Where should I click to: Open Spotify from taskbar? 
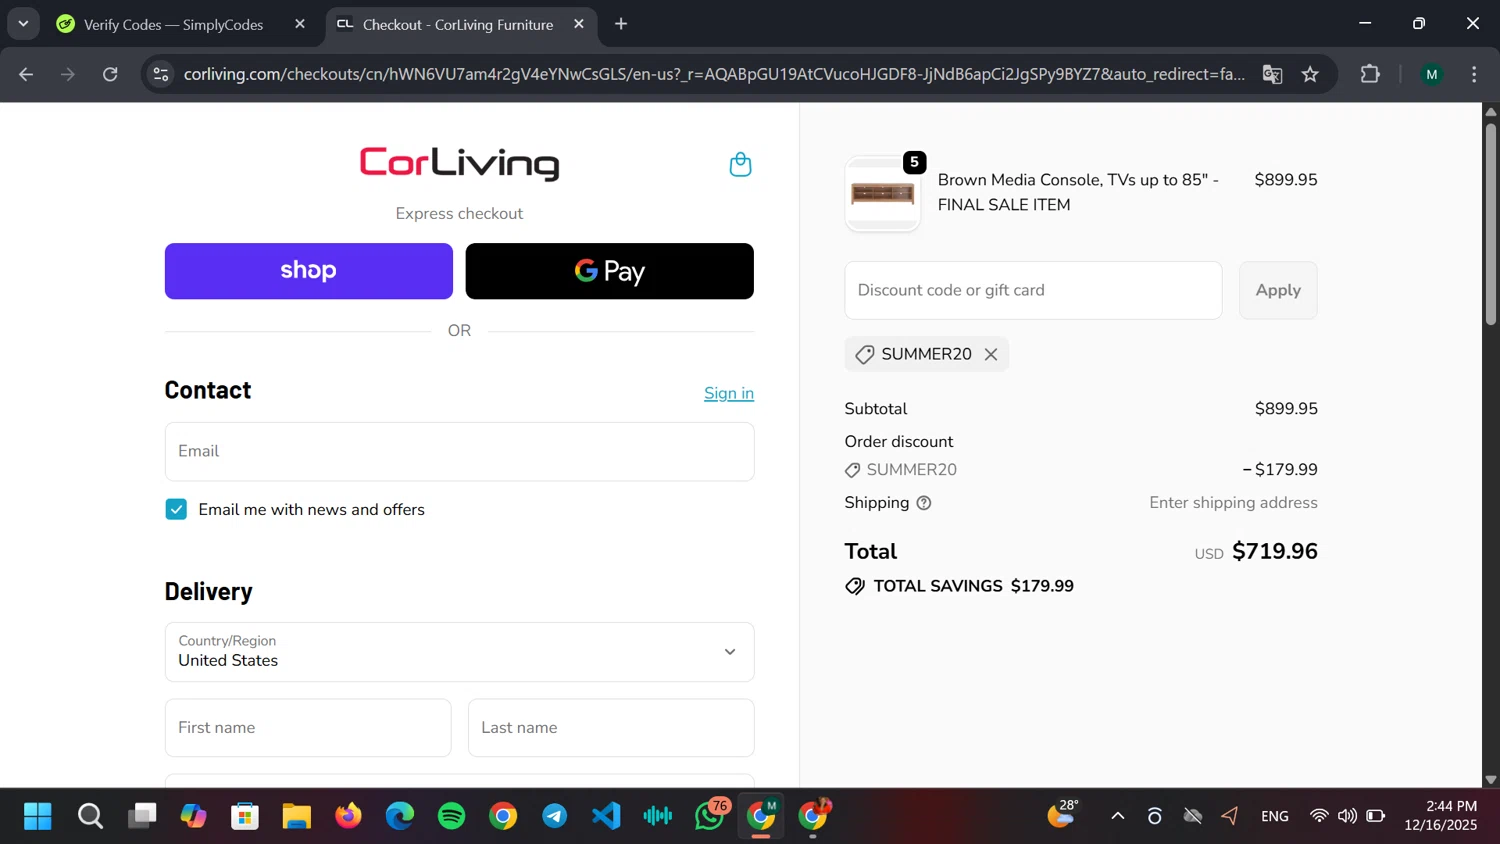[452, 816]
